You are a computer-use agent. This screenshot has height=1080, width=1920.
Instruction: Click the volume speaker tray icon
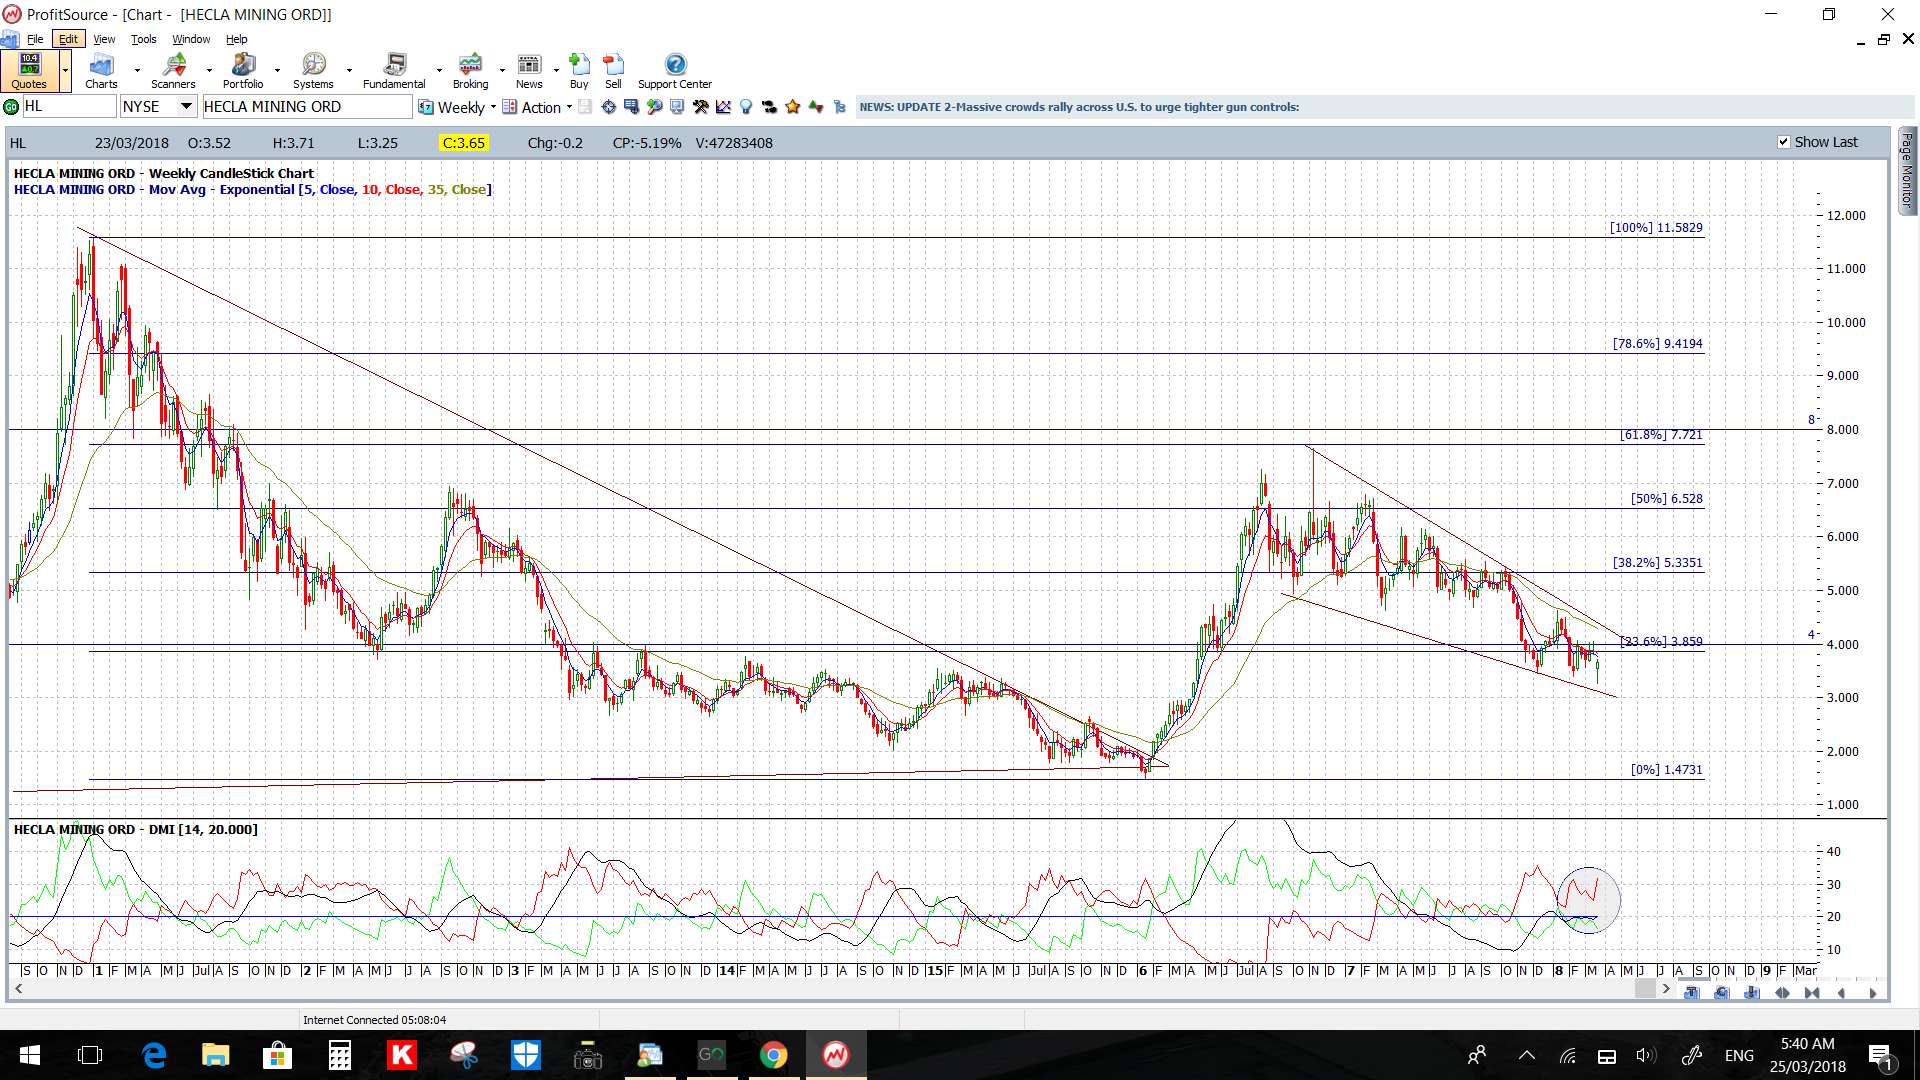[x=1645, y=1055]
